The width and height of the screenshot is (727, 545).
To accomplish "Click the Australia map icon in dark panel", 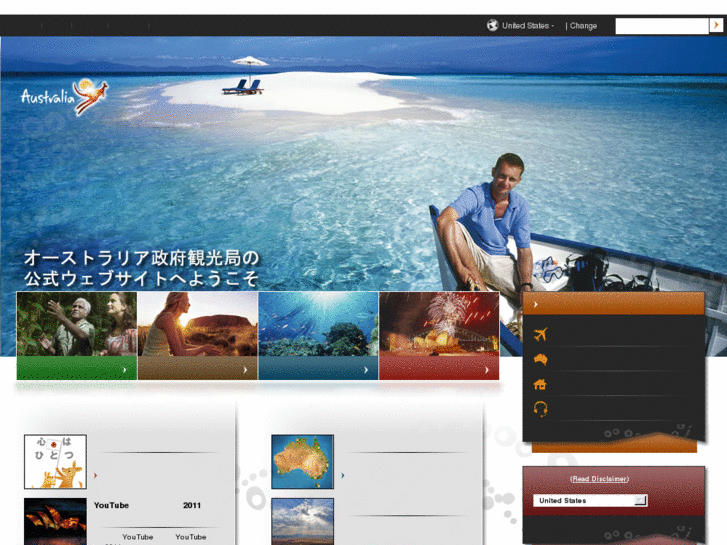I will tap(540, 359).
